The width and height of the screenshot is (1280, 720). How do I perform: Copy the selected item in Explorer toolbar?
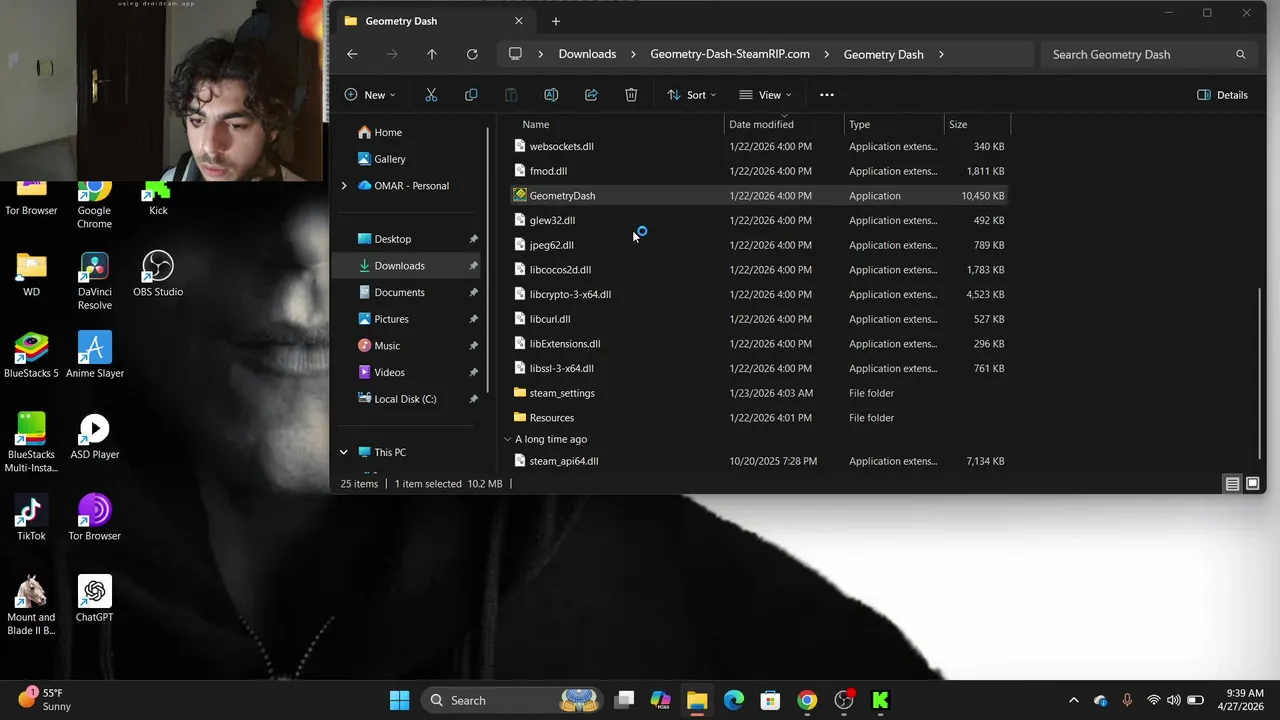point(471,95)
